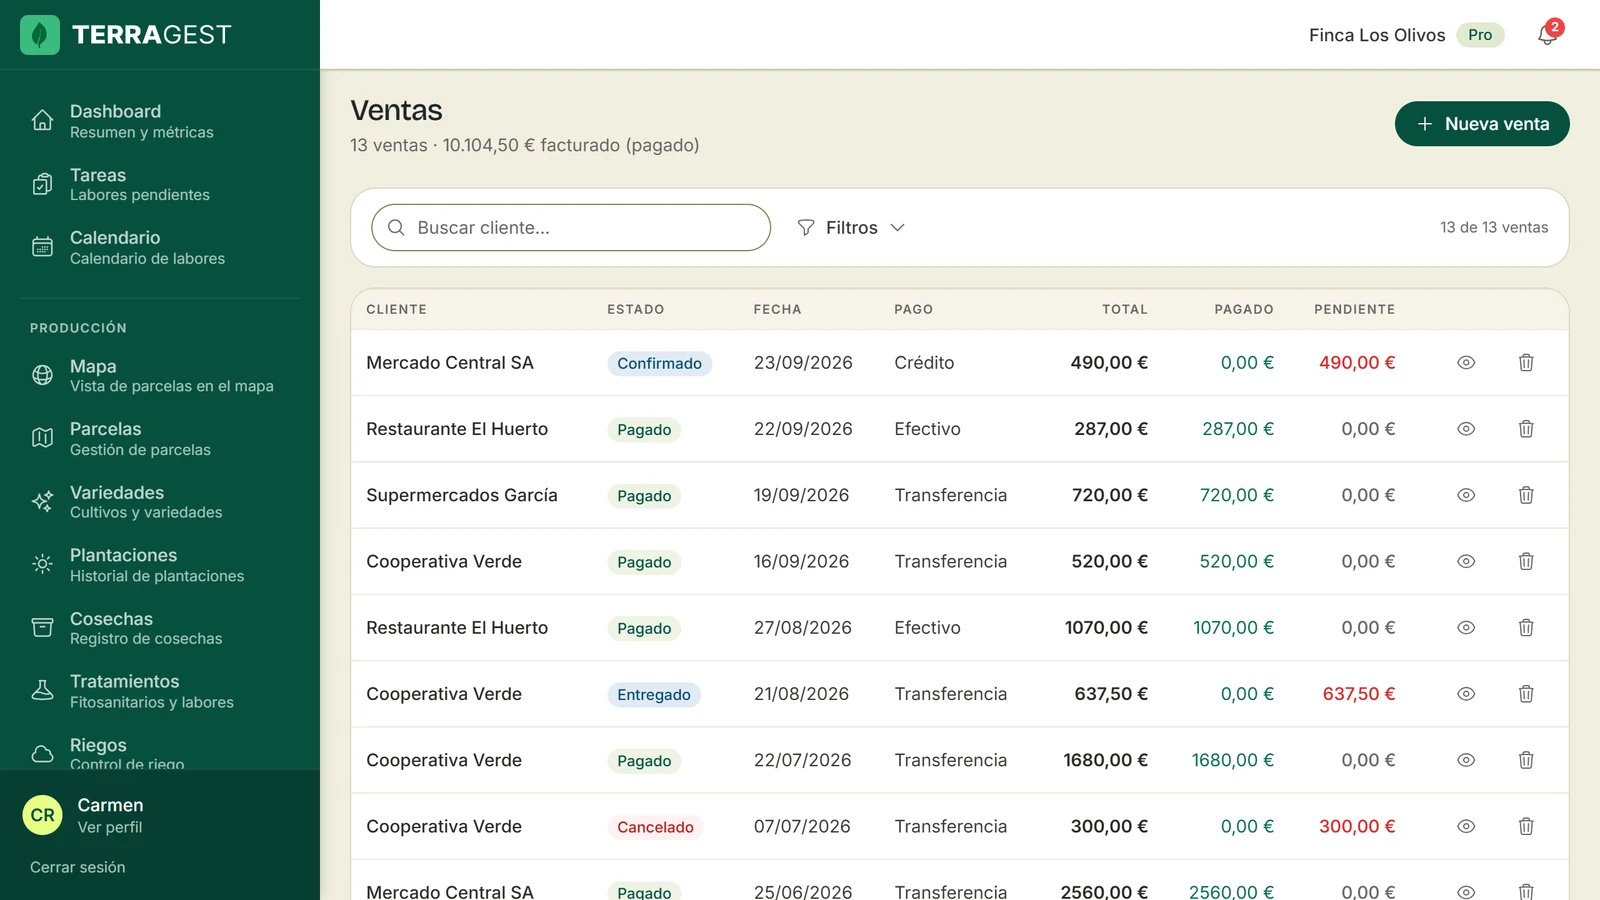This screenshot has width=1600, height=900.
Task: Click the Finca Los Olivos name
Action: 1377,35
